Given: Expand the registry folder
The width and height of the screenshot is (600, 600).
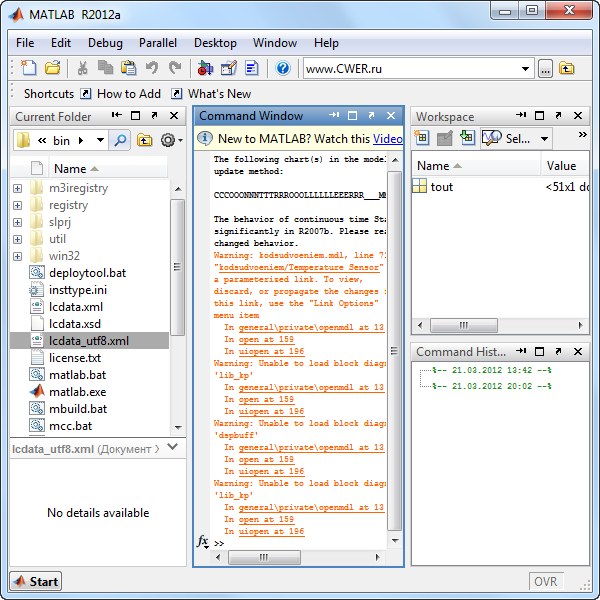Looking at the screenshot, I should pyautogui.click(x=18, y=205).
